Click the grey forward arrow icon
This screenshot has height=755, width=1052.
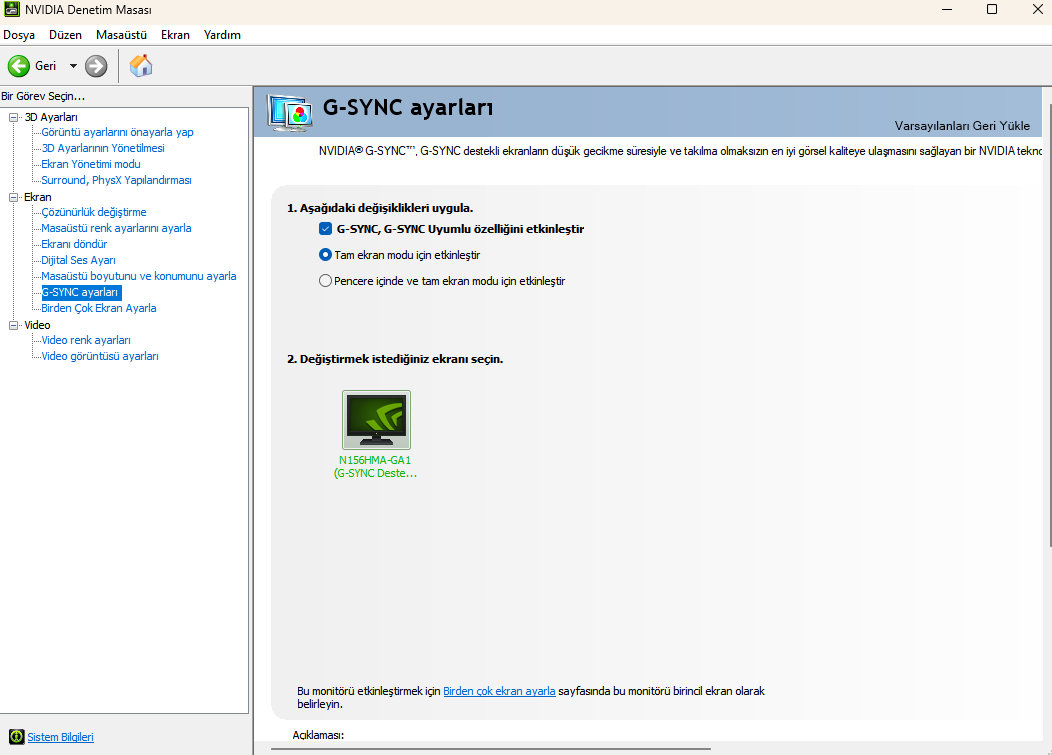[96, 66]
